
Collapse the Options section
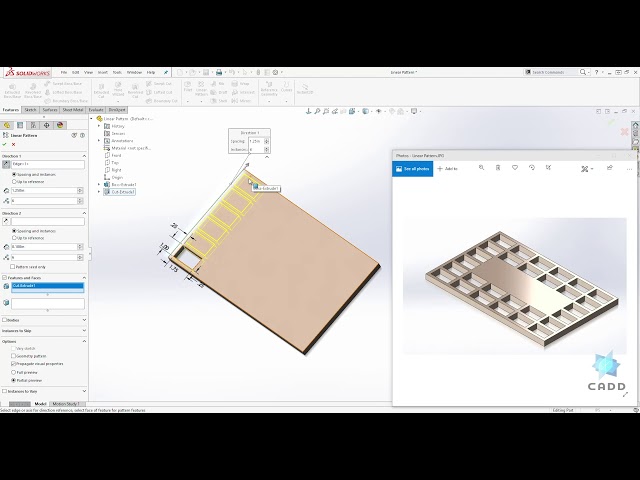pos(84,342)
